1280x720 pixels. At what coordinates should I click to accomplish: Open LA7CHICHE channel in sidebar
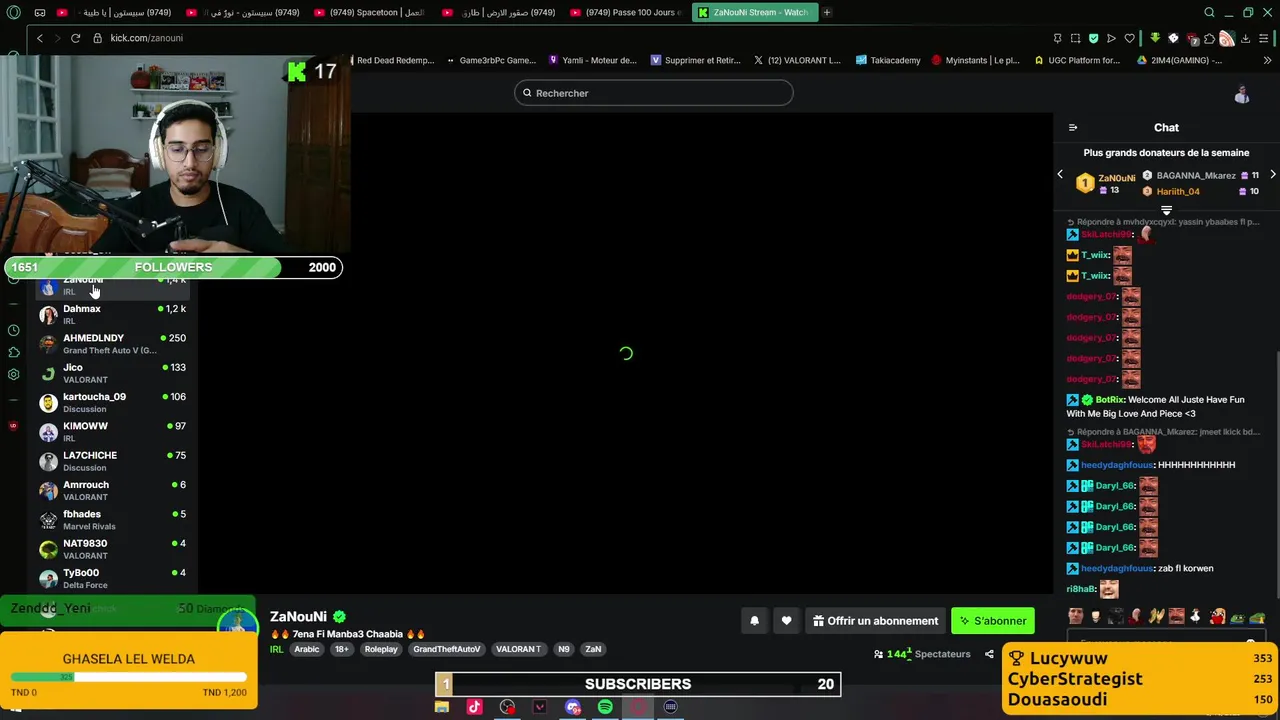coord(113,461)
